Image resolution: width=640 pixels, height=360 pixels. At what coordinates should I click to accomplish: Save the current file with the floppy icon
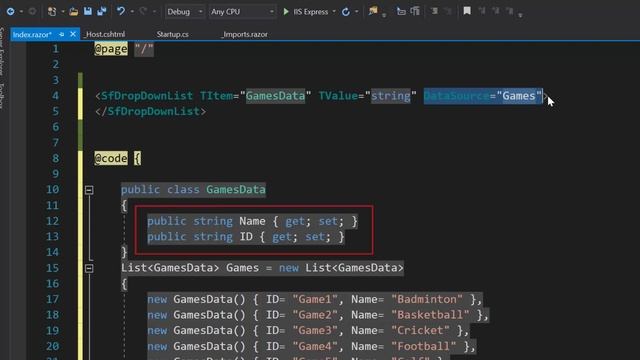click(x=88, y=11)
